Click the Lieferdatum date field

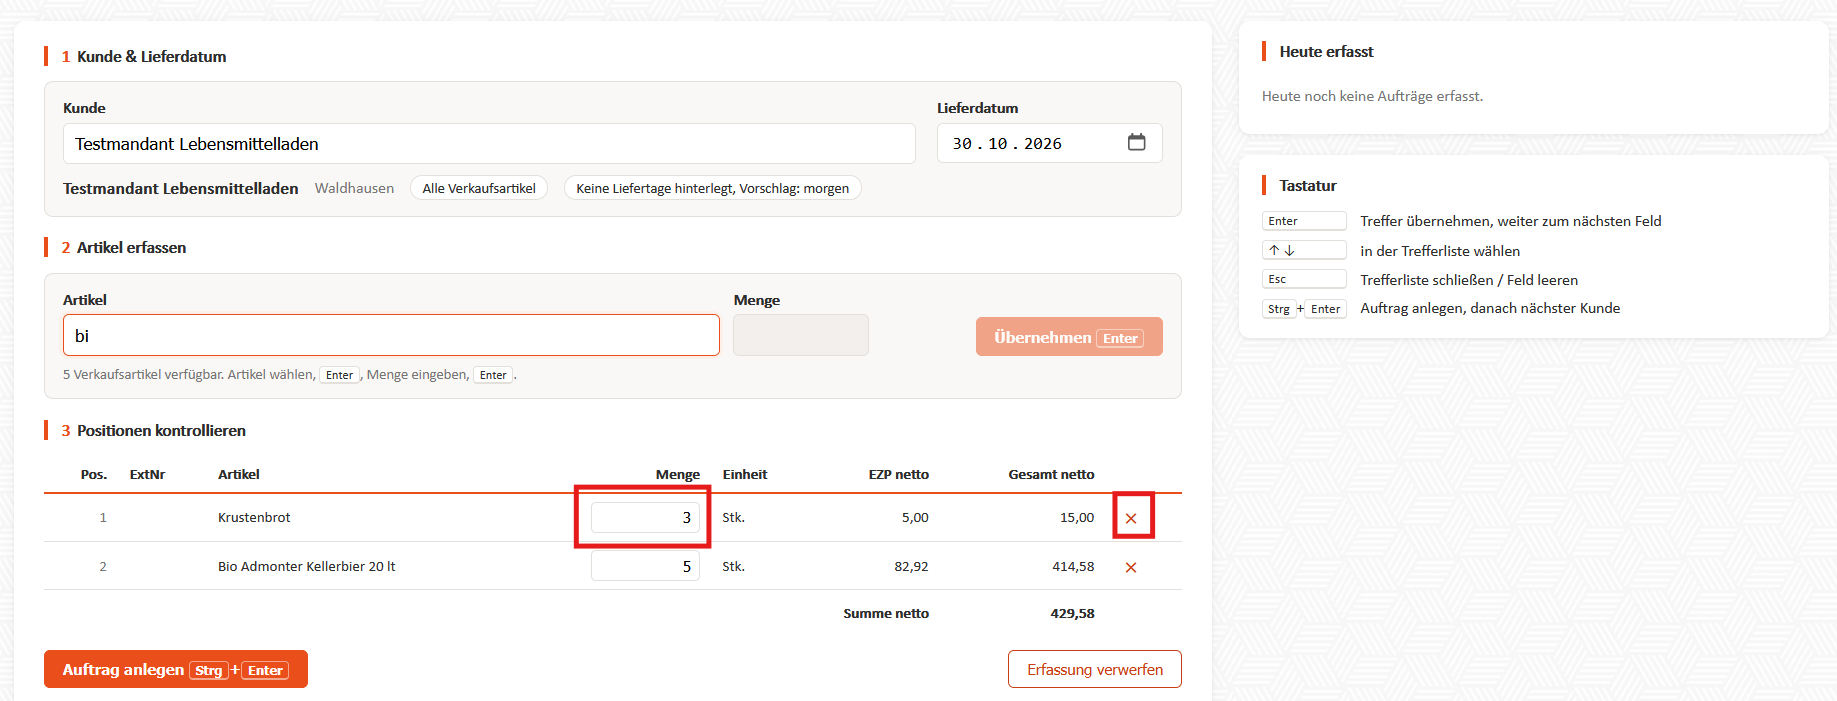[x=1049, y=144]
